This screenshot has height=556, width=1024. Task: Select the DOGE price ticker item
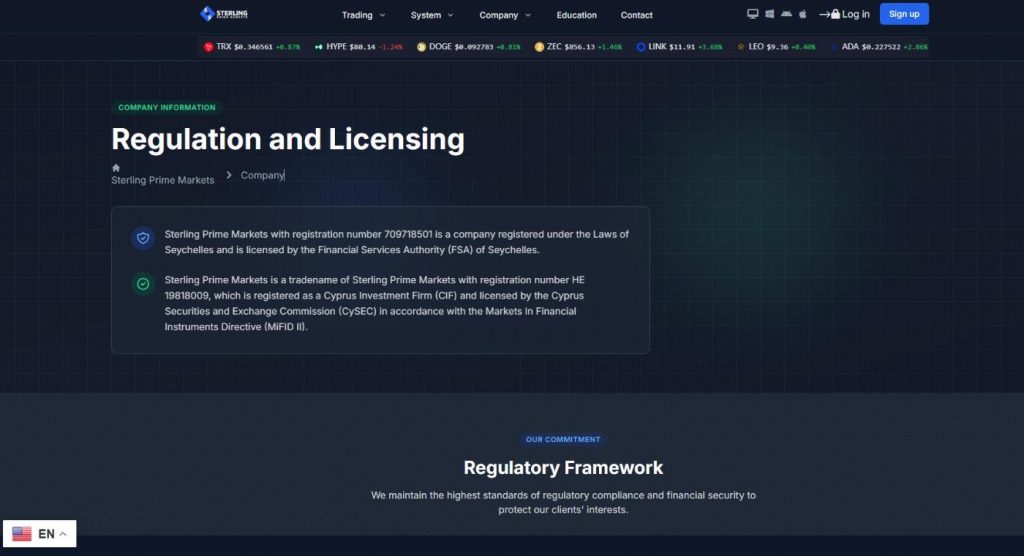(468, 46)
